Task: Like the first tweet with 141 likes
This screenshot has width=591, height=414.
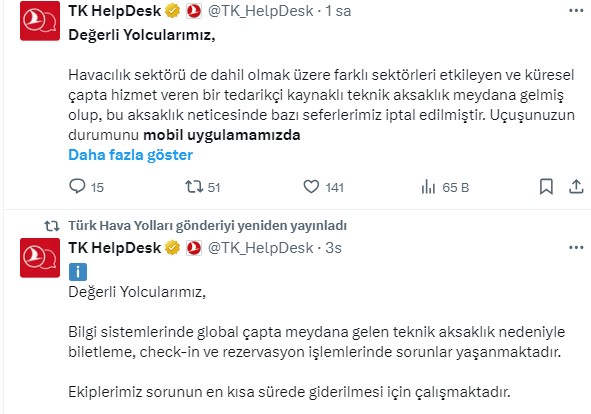Action: coord(324,187)
